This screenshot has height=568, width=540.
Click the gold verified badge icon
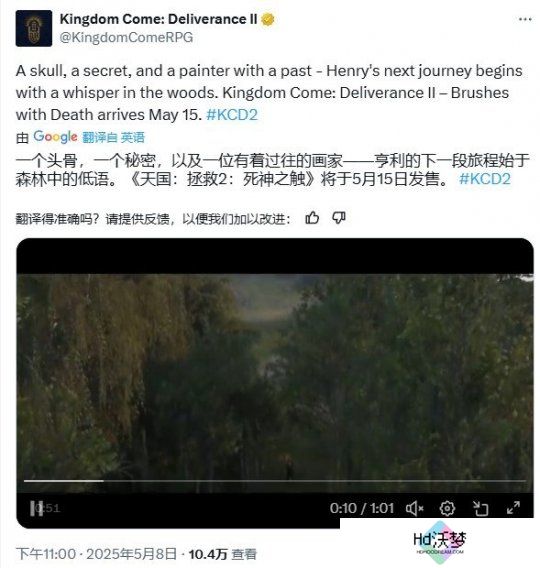(268, 19)
